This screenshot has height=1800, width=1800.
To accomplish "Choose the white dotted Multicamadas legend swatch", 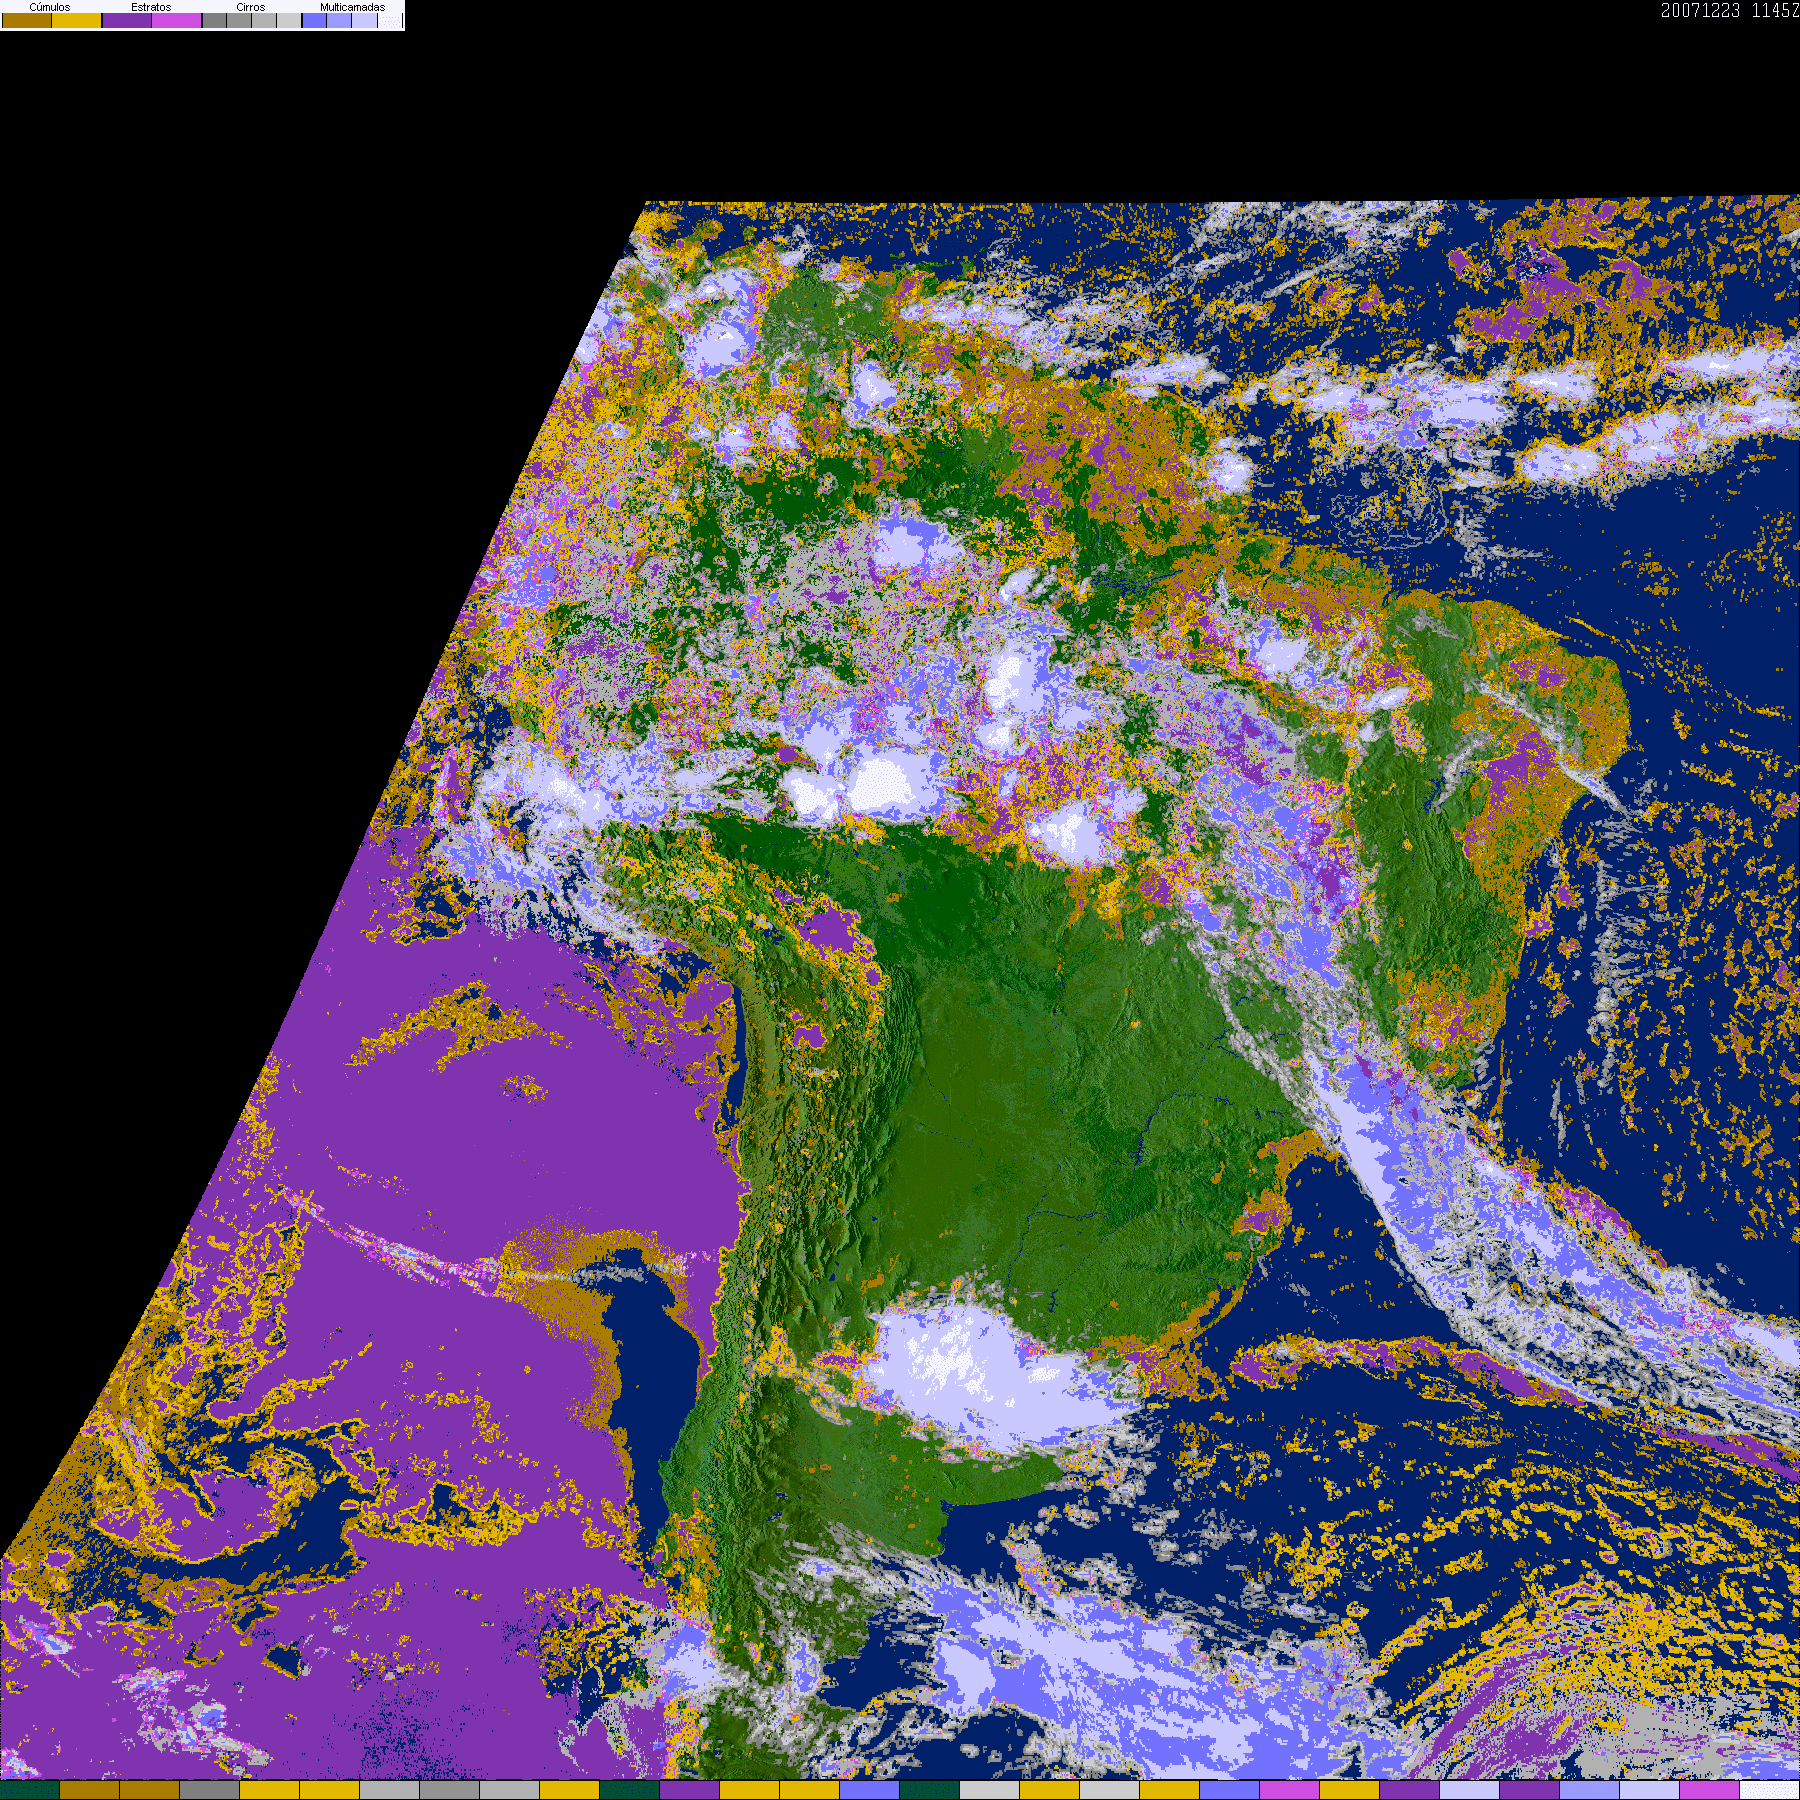I will pos(390,20).
